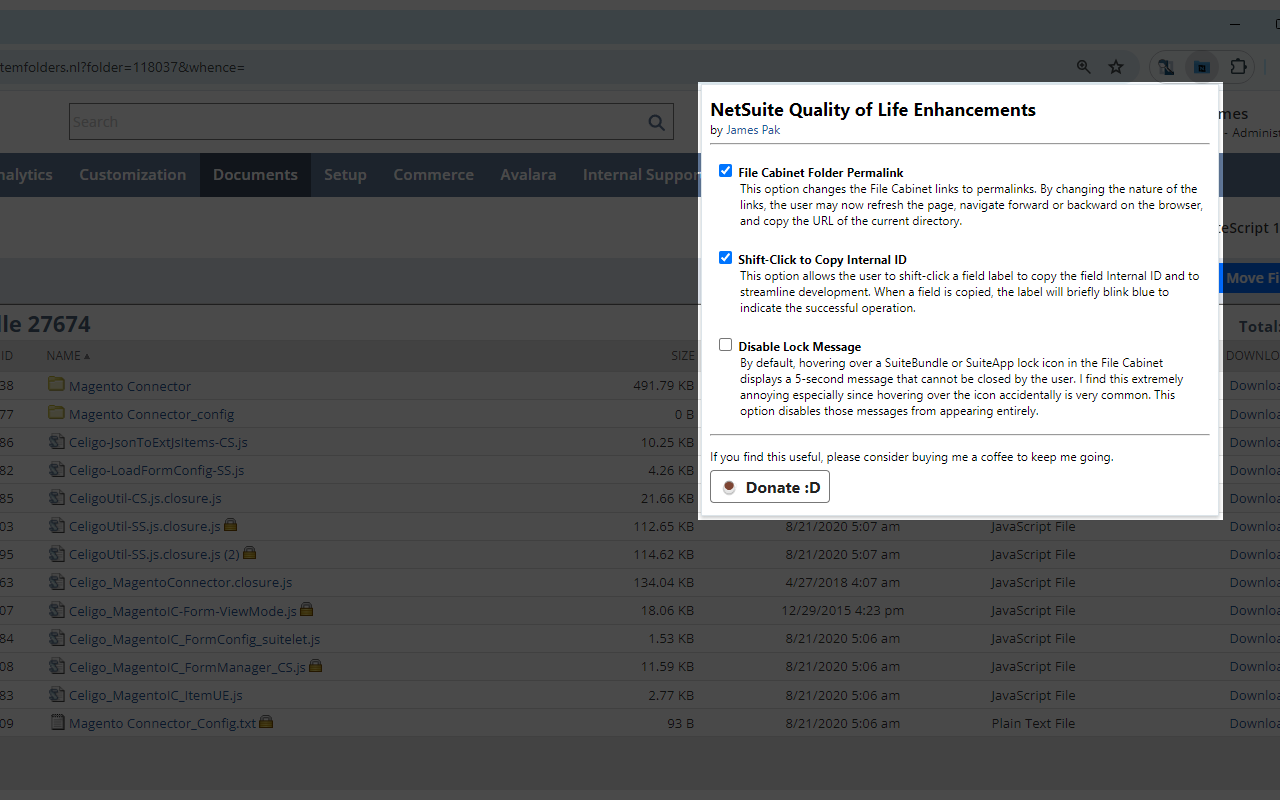Bookmark the page using the star icon

point(1116,67)
